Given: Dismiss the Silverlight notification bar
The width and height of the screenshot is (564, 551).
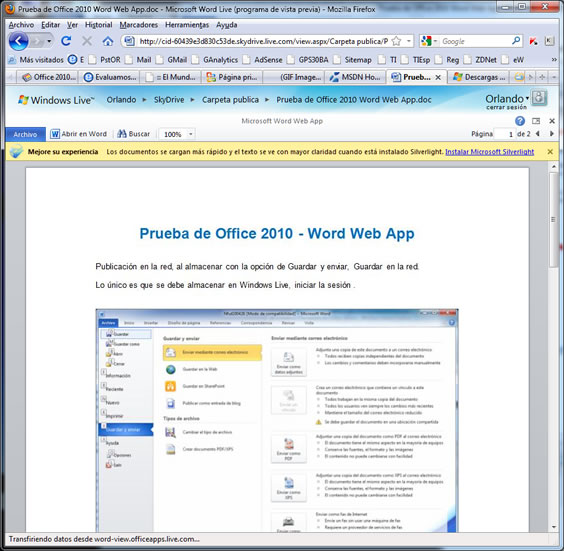Looking at the screenshot, I should click(550, 152).
